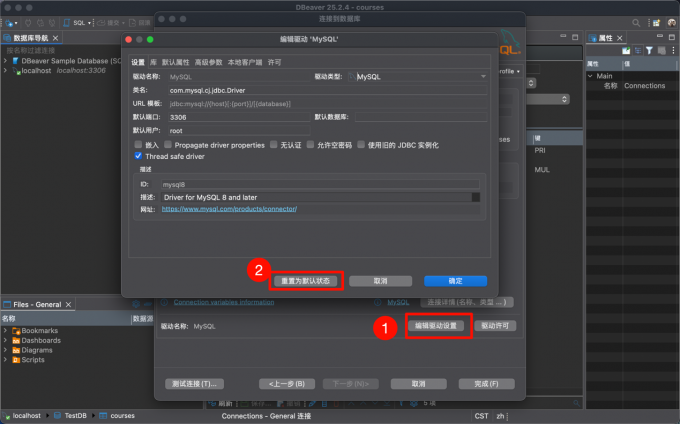Uncheck the Thread safe driver checkbox
Screen dimensions: 680x424
(138, 156)
